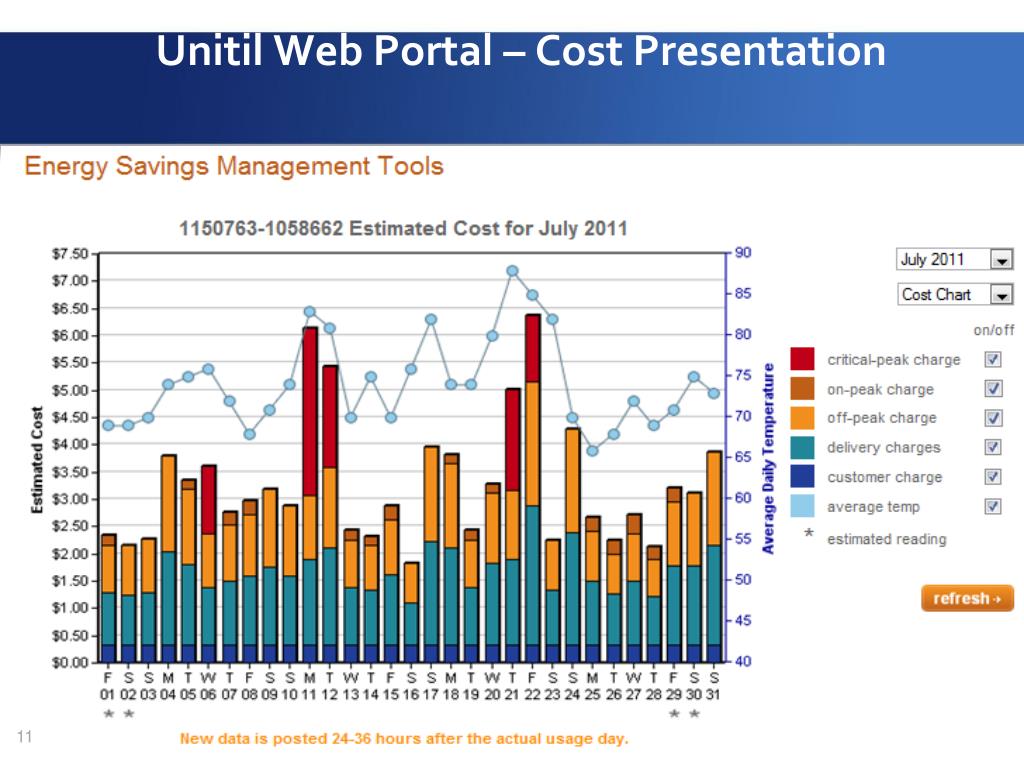Viewport: 1024px width, 768px height.
Task: Click the July 22 cost bar
Action: [x=532, y=488]
